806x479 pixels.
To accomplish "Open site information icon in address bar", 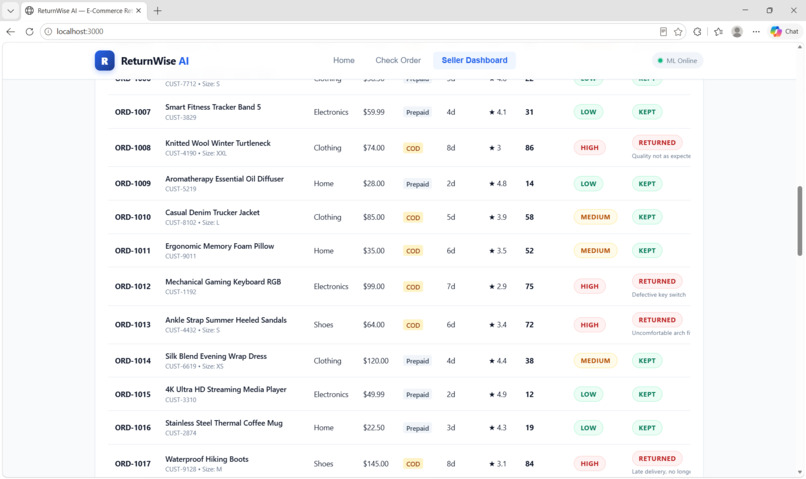I will tap(48, 31).
